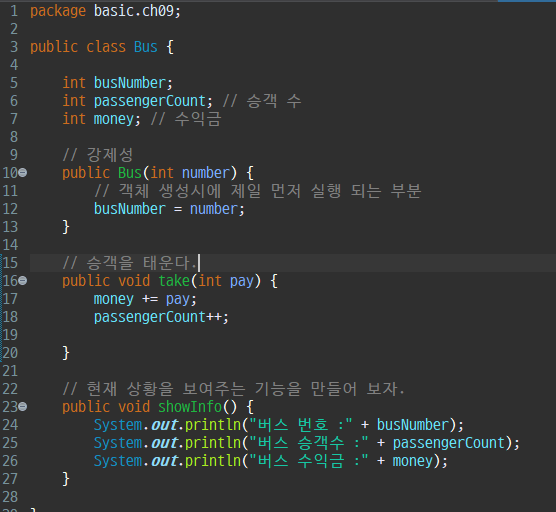
Task: Click line number 1 in gutter
Action: 14,11
